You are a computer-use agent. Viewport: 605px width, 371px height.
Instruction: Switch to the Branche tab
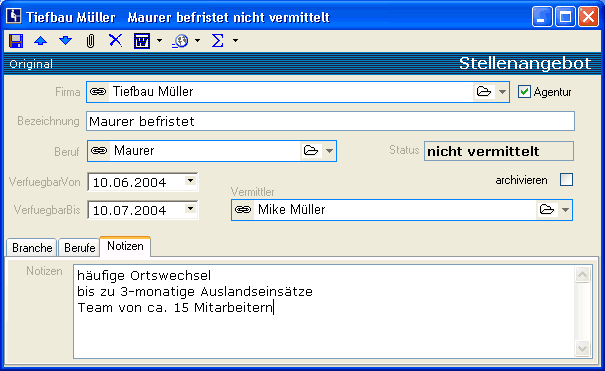[x=32, y=248]
